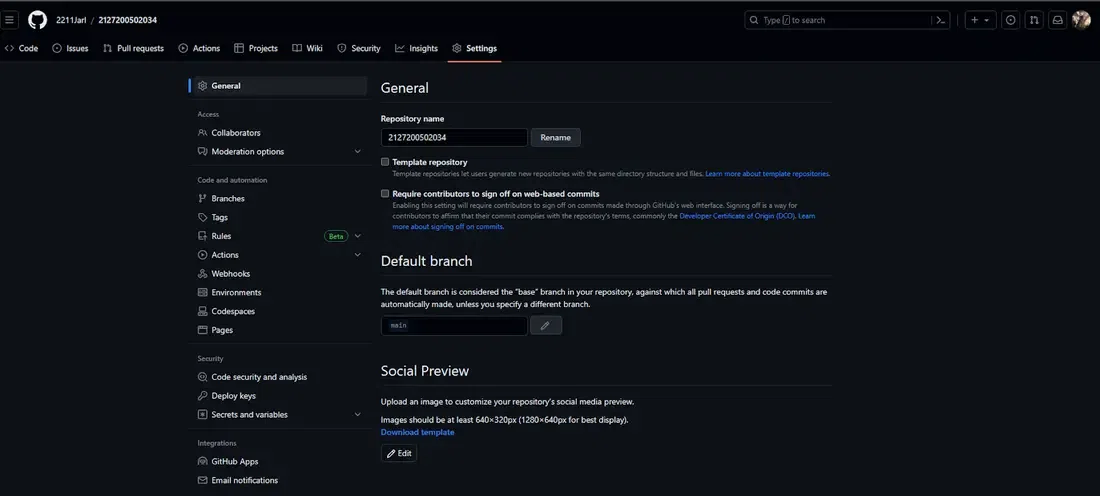Open the Actions repository tab
Image resolution: width=1100 pixels, height=496 pixels.
(x=199, y=48)
